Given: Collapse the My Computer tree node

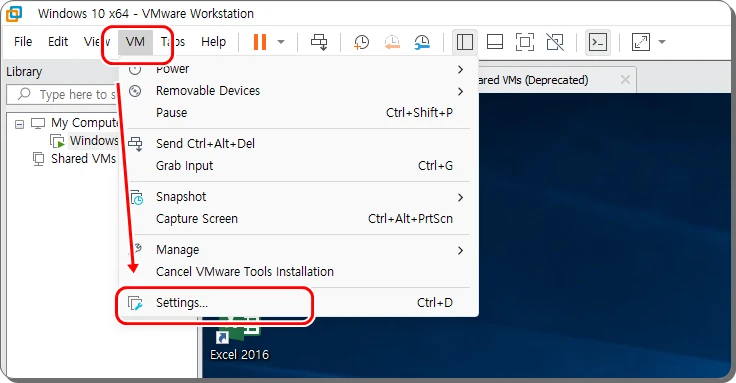Looking at the screenshot, I should coord(19,124).
